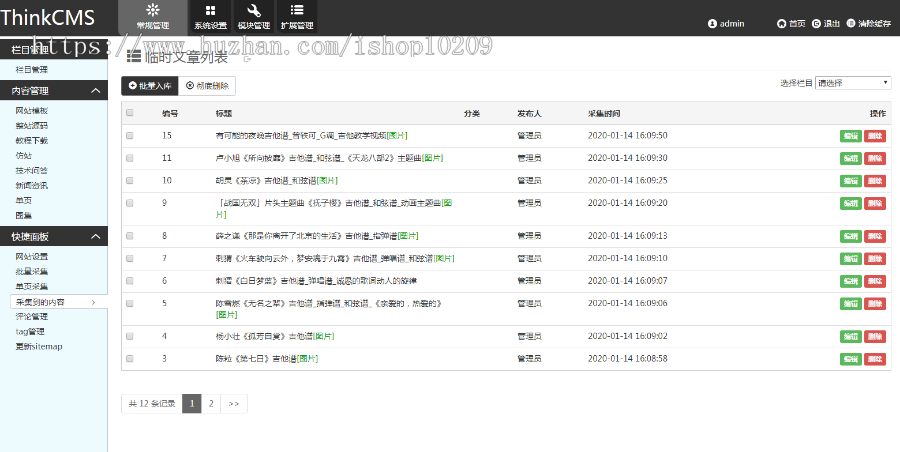
Task: Check the box for article 6
Action: (x=130, y=281)
